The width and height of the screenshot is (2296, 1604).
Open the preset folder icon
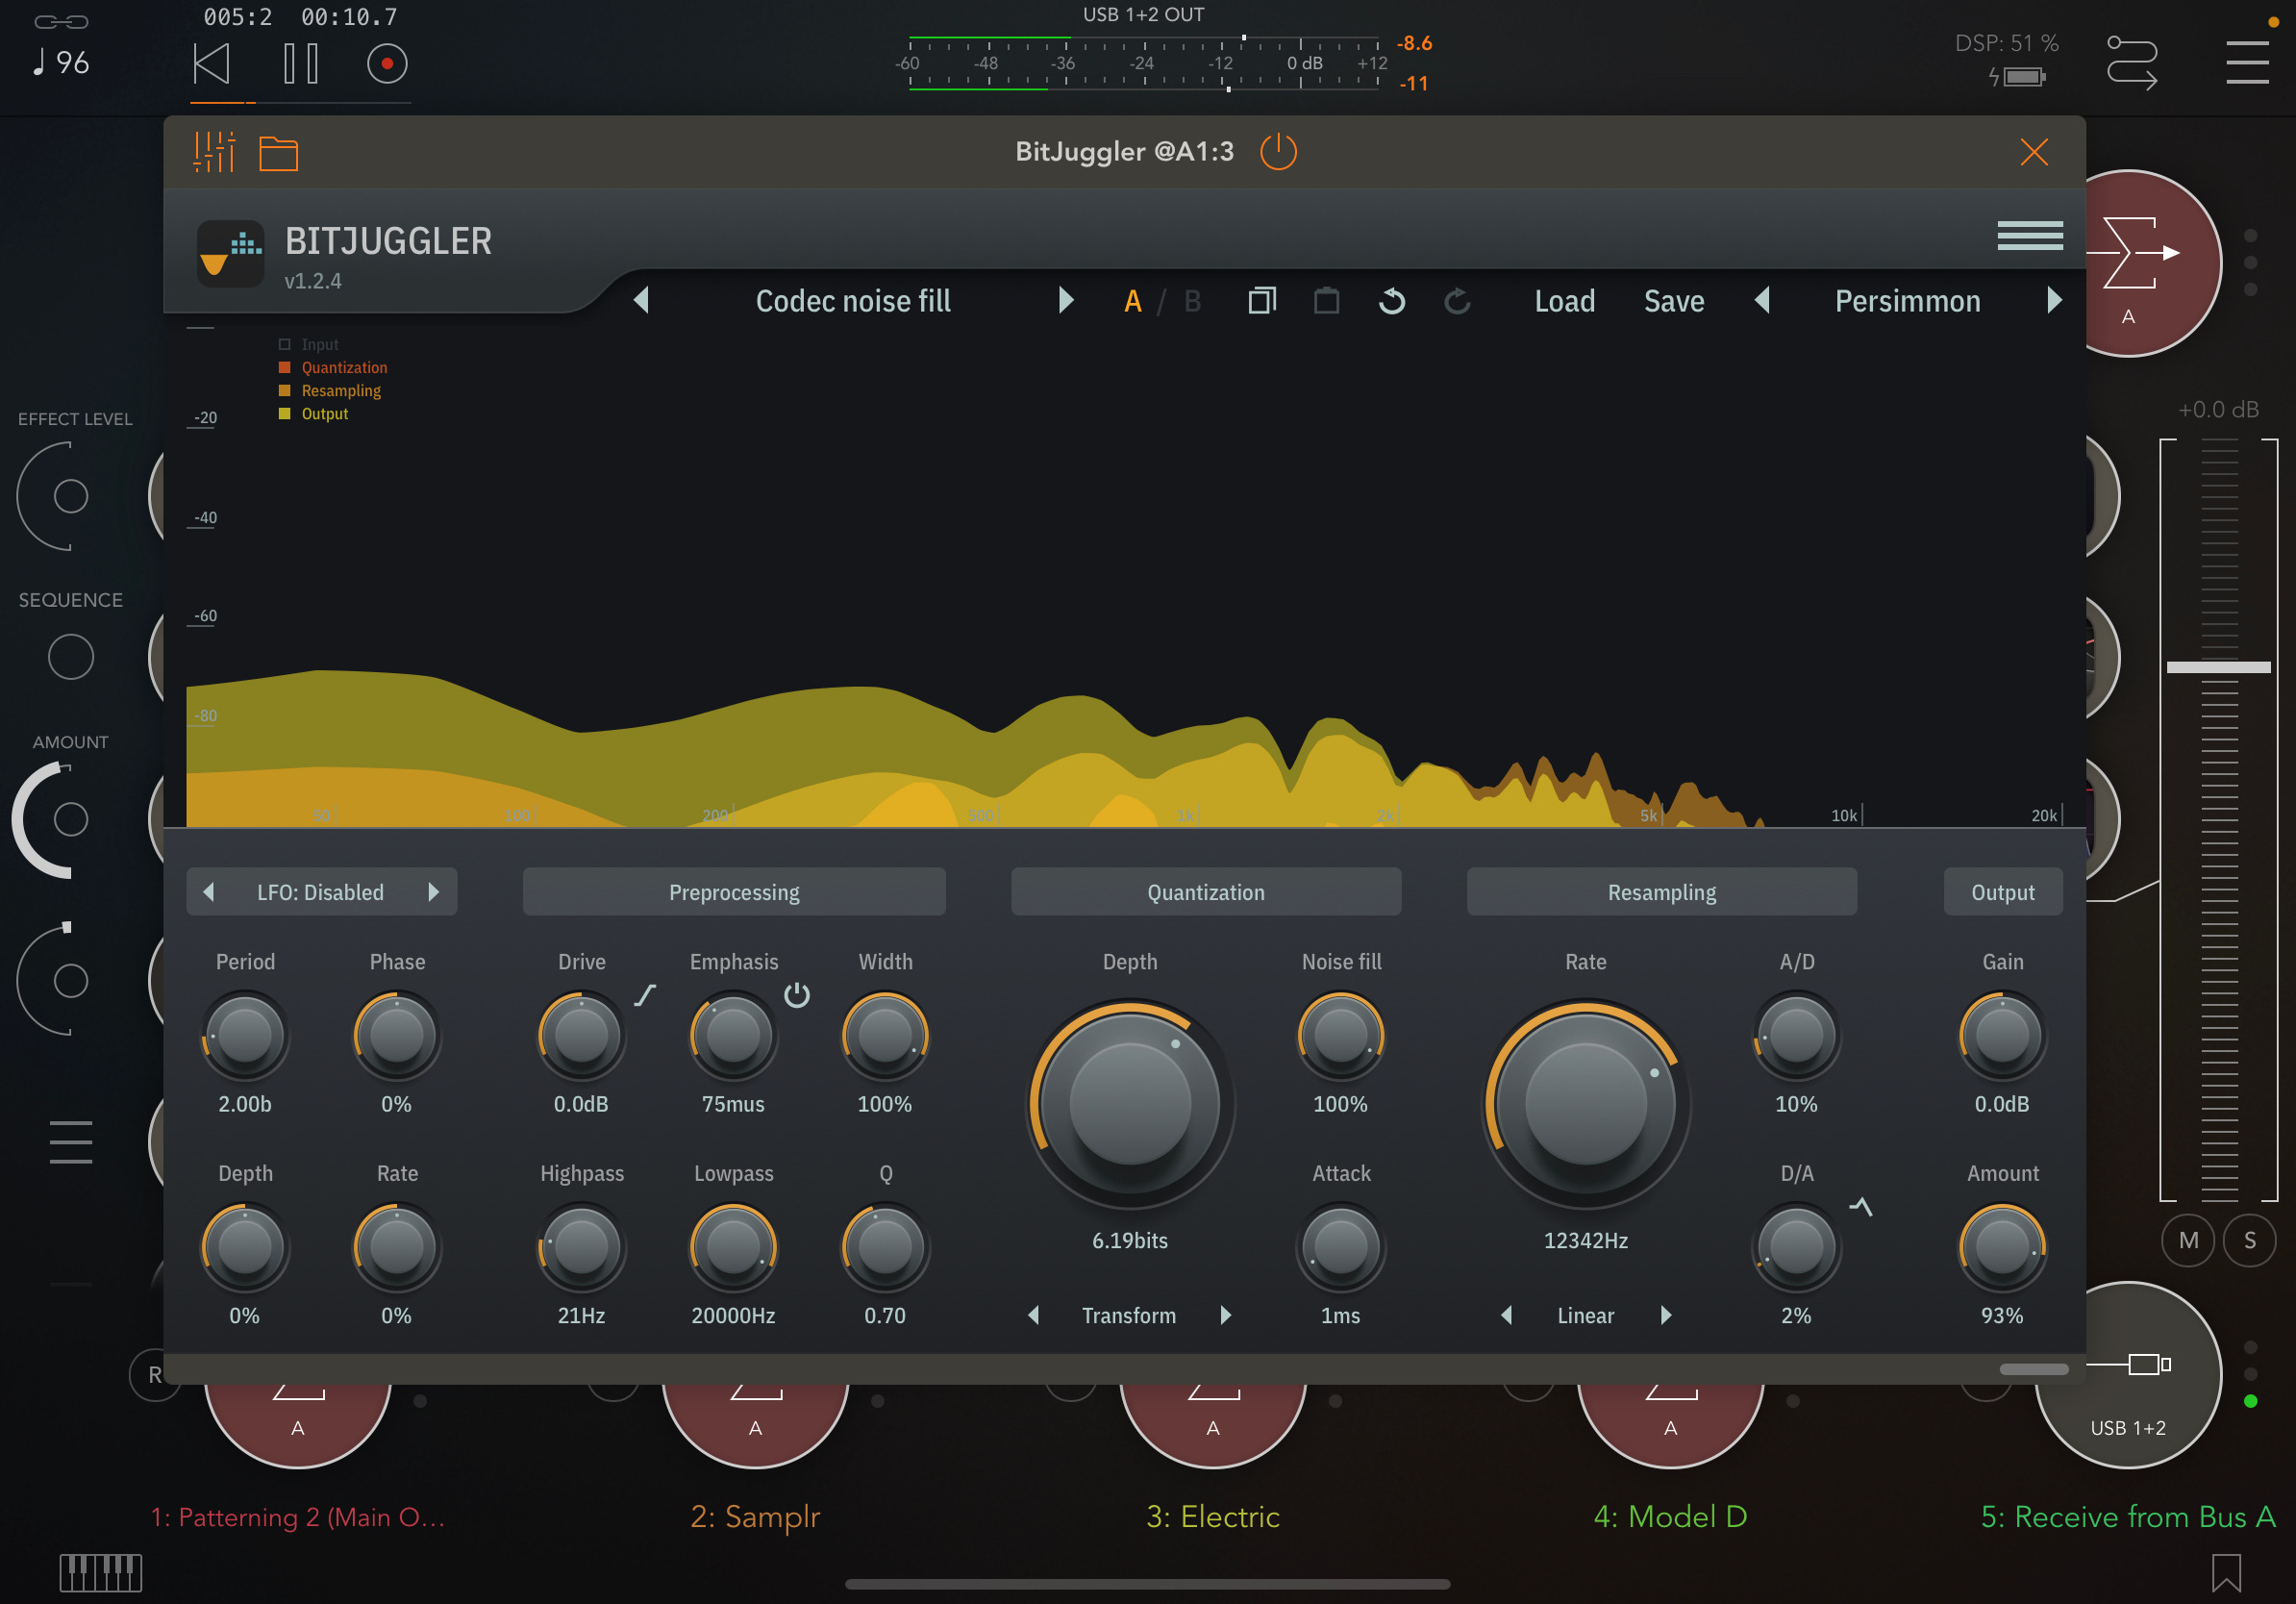click(x=278, y=153)
